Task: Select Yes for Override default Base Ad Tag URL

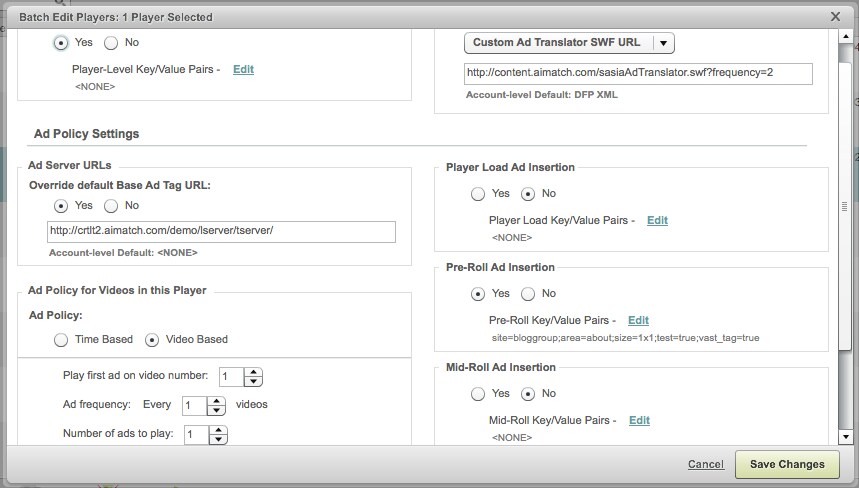Action: tap(62, 205)
